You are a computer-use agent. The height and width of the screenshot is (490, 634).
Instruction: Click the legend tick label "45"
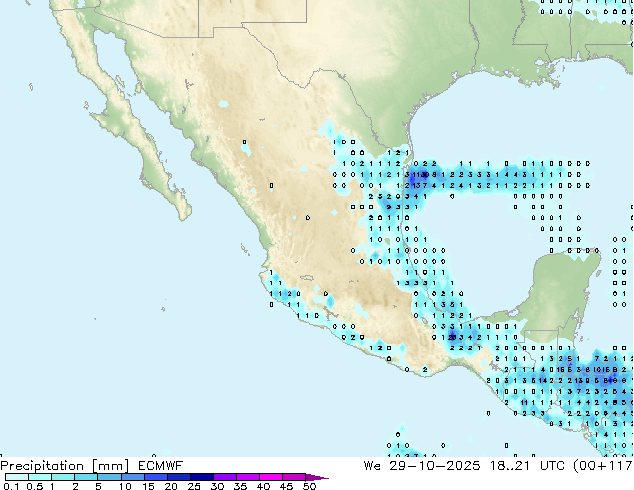click(x=287, y=486)
